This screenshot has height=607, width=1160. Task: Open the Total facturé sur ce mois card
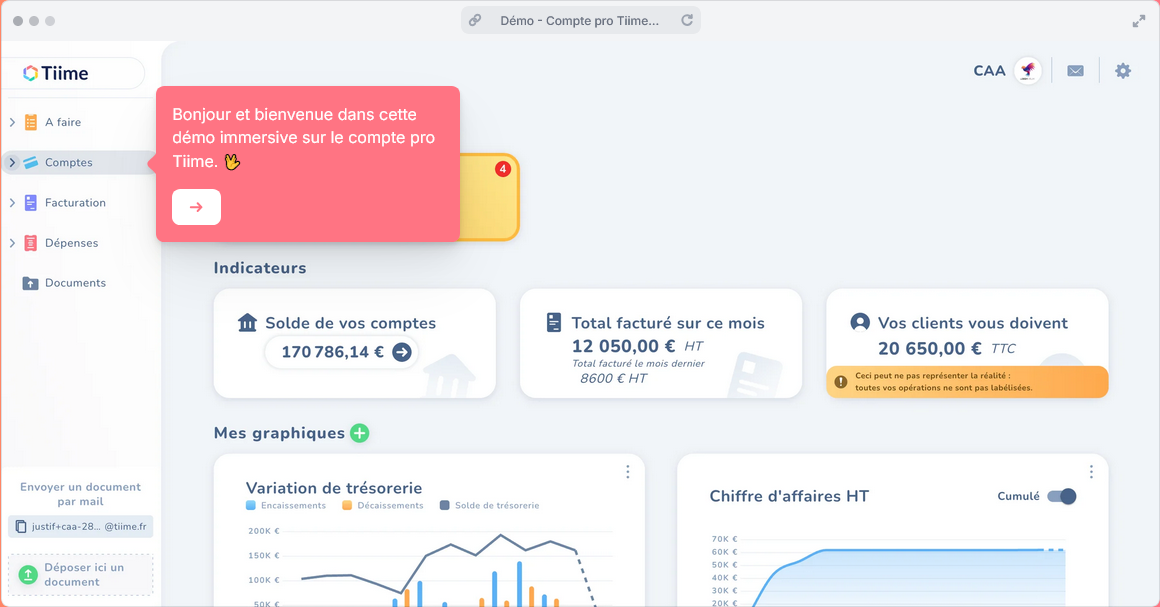(661, 343)
